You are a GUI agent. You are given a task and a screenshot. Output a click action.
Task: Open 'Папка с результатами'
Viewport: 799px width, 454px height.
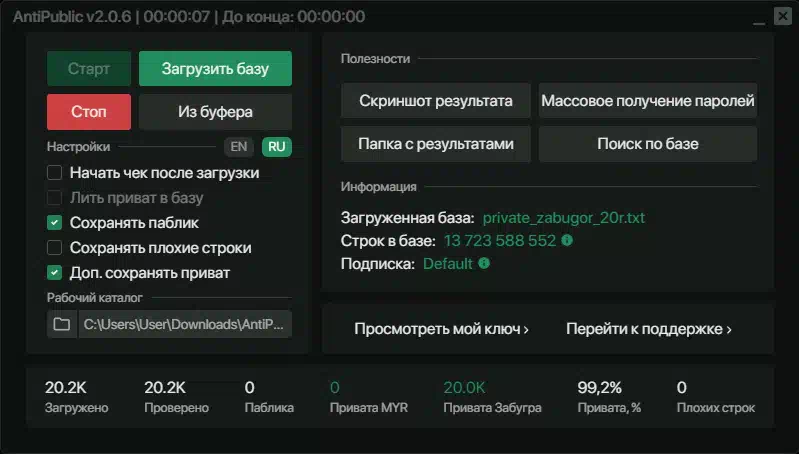436,144
